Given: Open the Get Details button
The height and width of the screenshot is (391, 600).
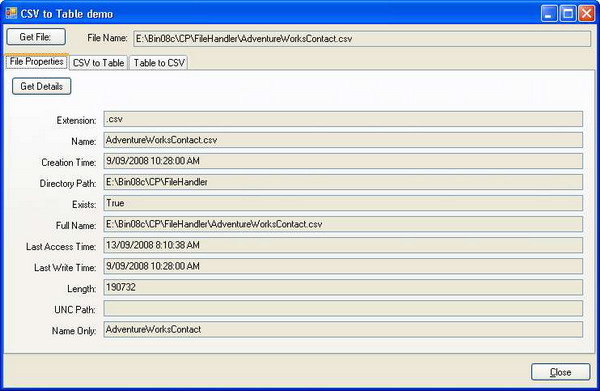Looking at the screenshot, I should (x=41, y=86).
